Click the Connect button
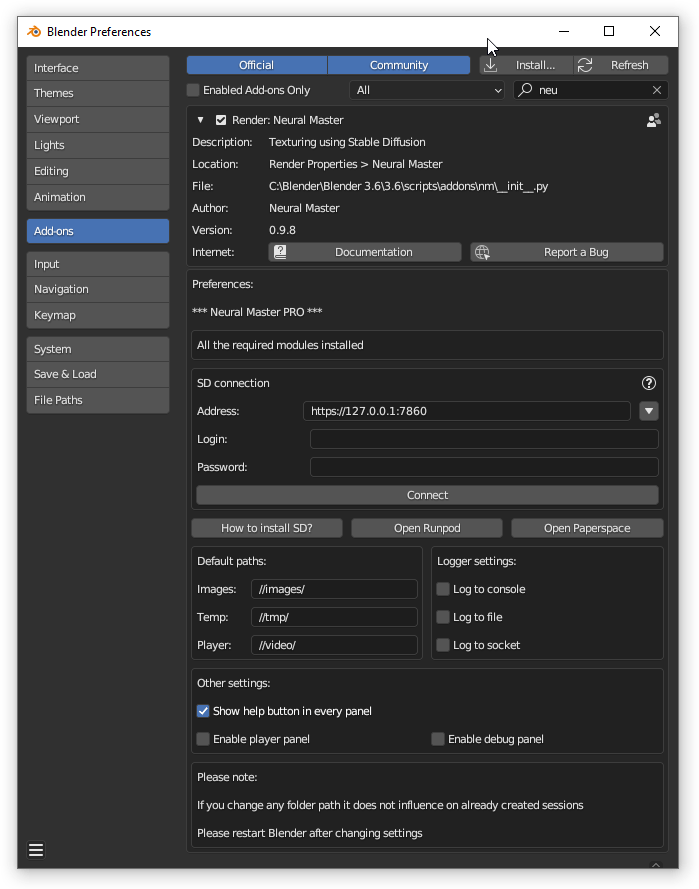Viewport: 699px width, 889px height. point(427,495)
